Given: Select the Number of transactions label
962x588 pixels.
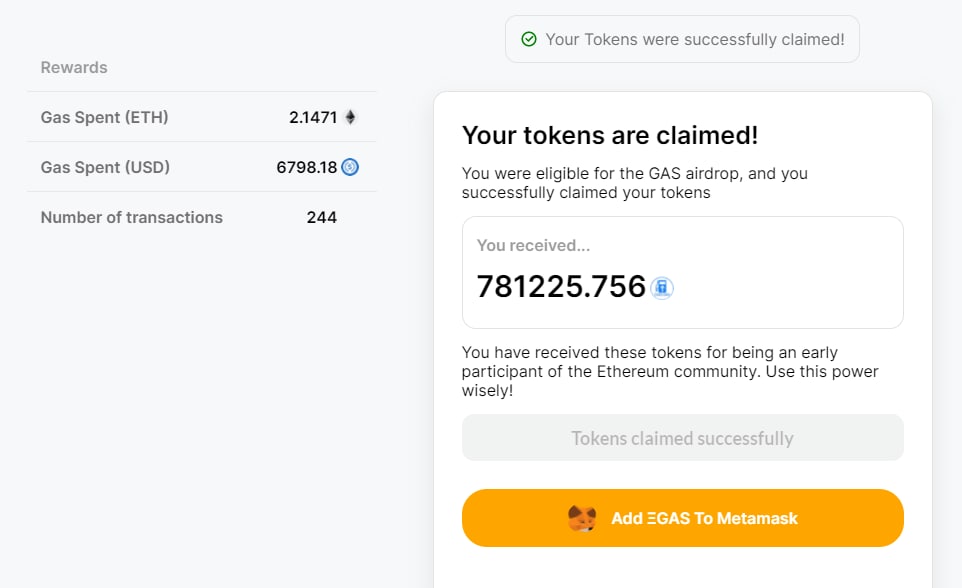Looking at the screenshot, I should [131, 217].
